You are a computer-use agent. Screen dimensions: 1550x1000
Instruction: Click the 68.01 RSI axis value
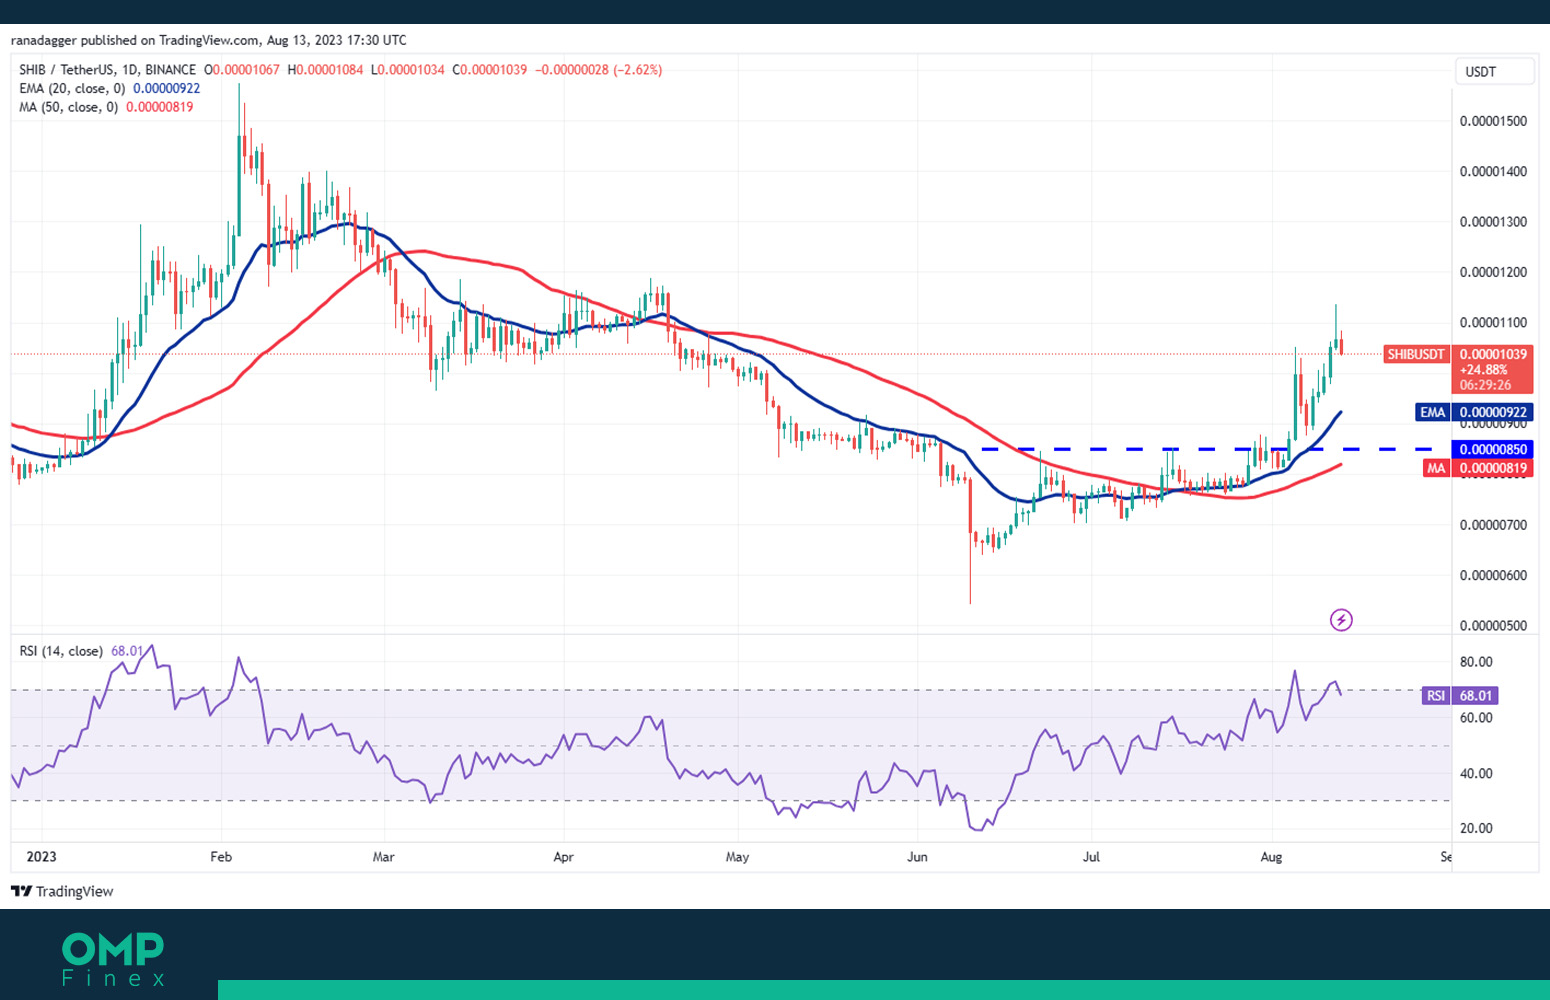[1476, 695]
